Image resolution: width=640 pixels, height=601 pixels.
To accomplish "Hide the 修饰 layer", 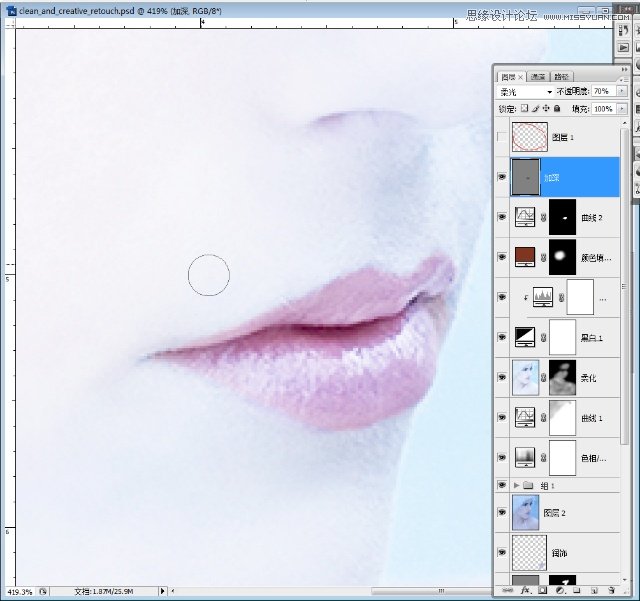I will [x=502, y=552].
